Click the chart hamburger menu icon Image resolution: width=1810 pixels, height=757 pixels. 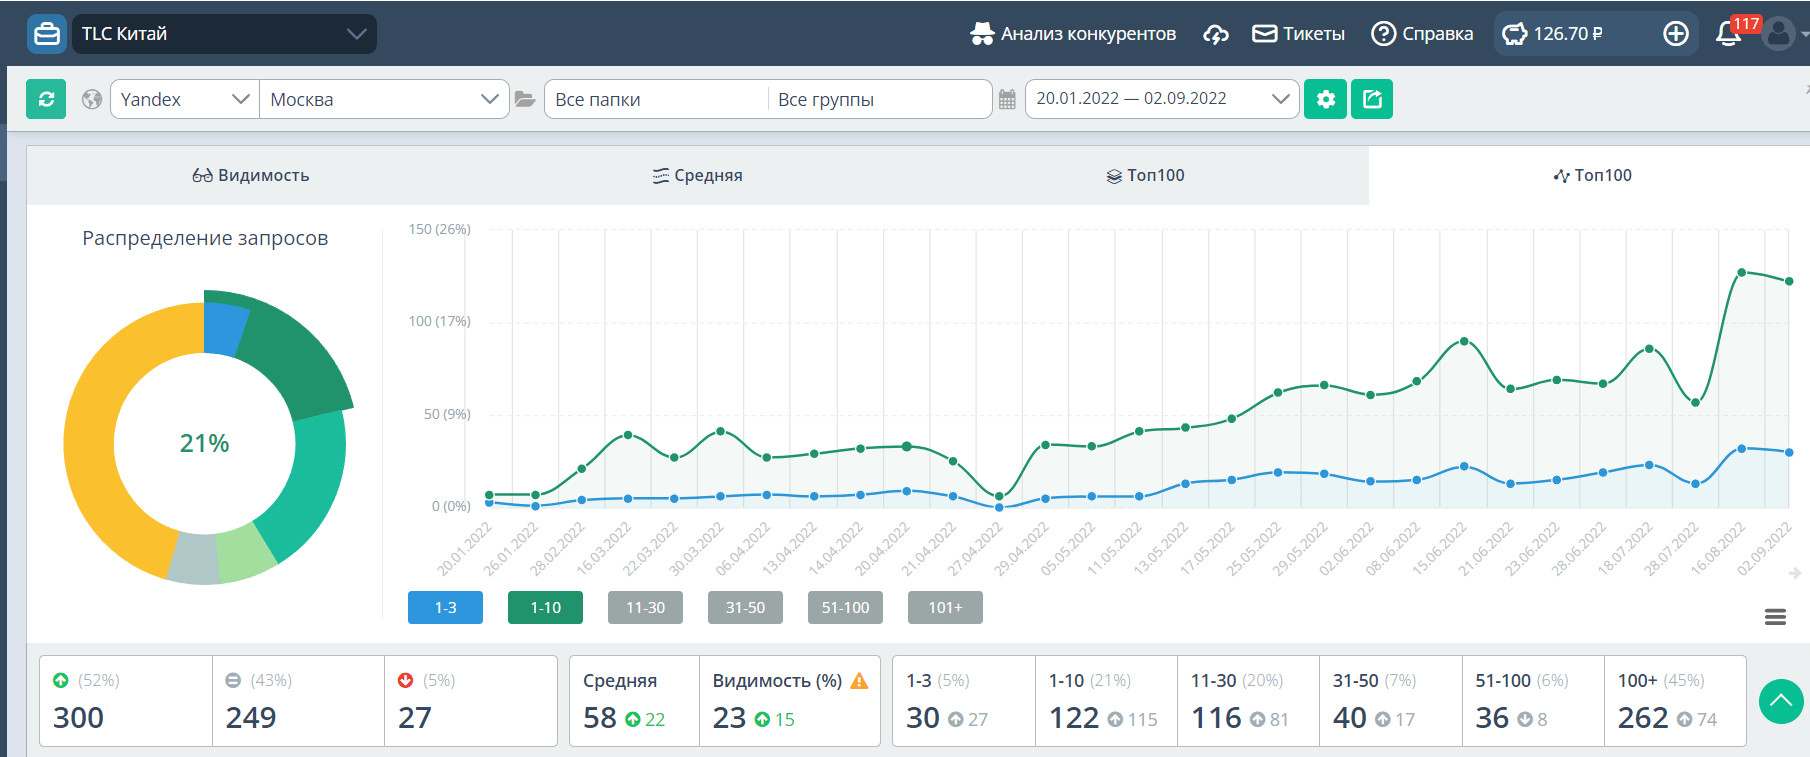pyautogui.click(x=1775, y=617)
